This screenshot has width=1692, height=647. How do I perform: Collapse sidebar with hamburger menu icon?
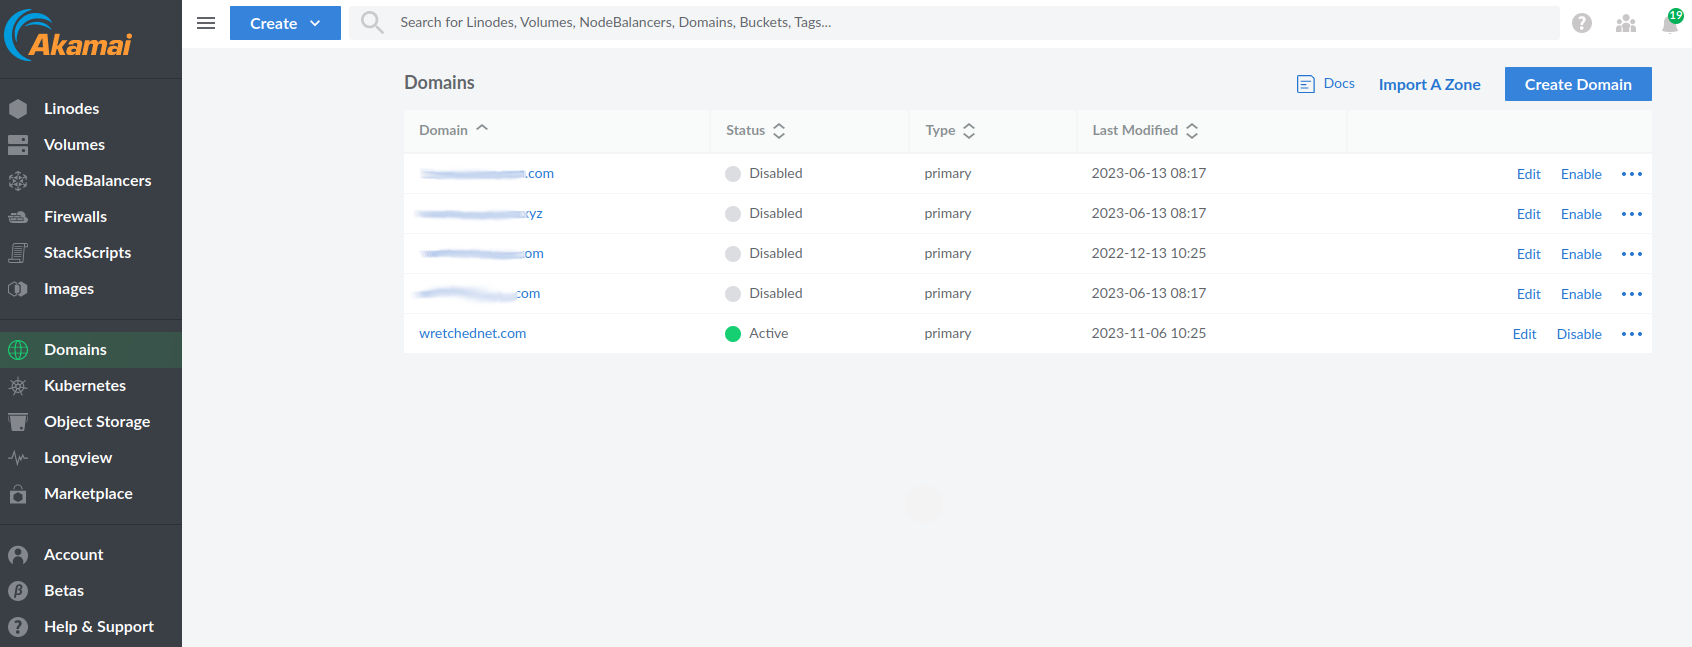click(x=206, y=23)
